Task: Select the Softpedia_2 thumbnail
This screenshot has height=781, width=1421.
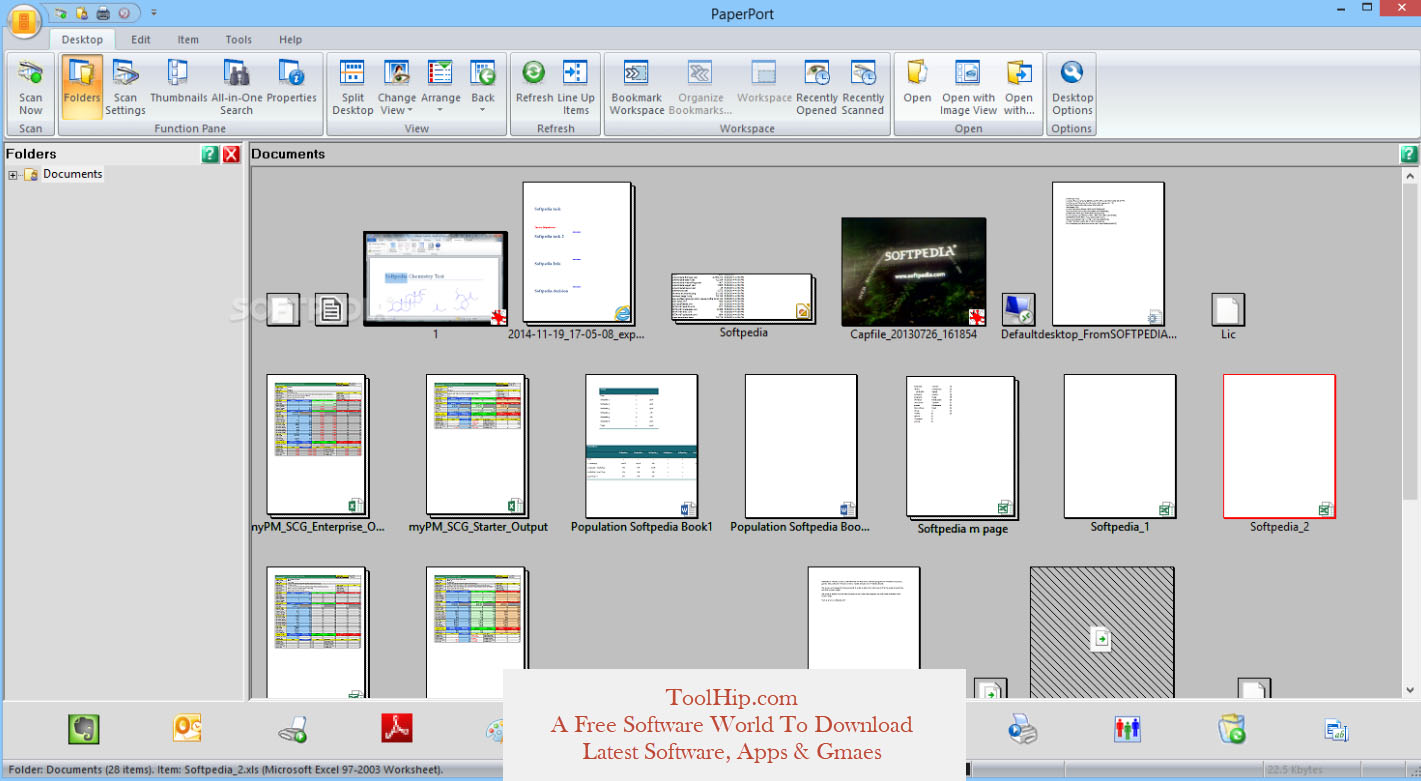Action: pyautogui.click(x=1279, y=446)
